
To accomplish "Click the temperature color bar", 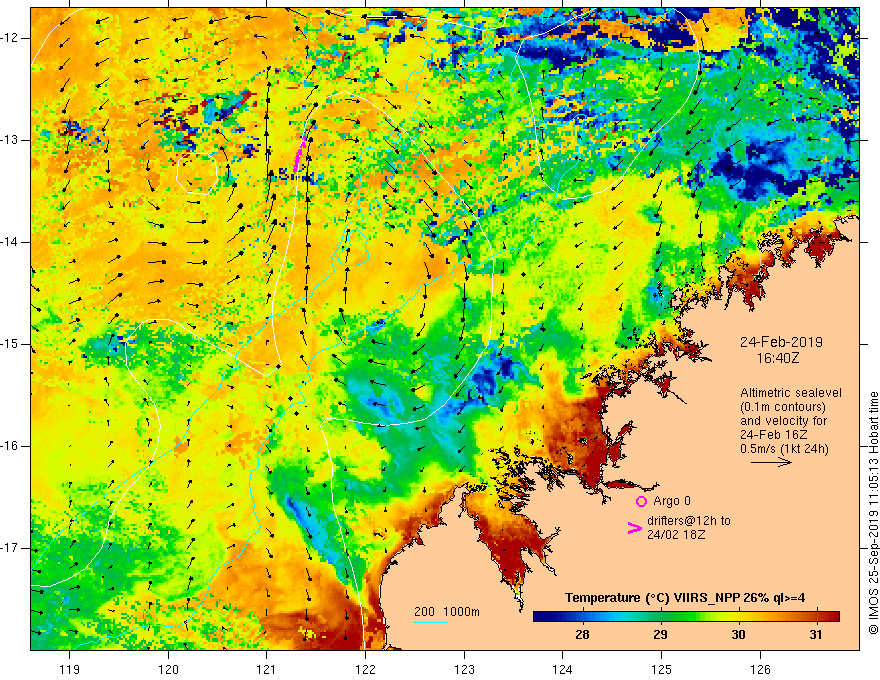I will click(x=686, y=616).
